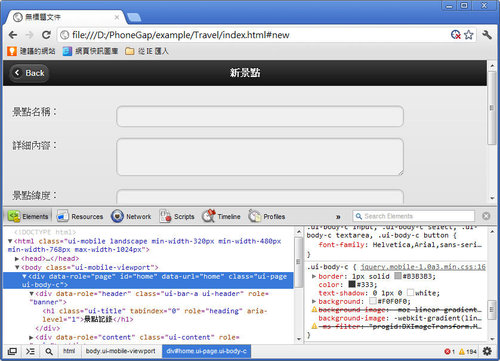
Task: Open the Resources panel tab
Action: 80,217
